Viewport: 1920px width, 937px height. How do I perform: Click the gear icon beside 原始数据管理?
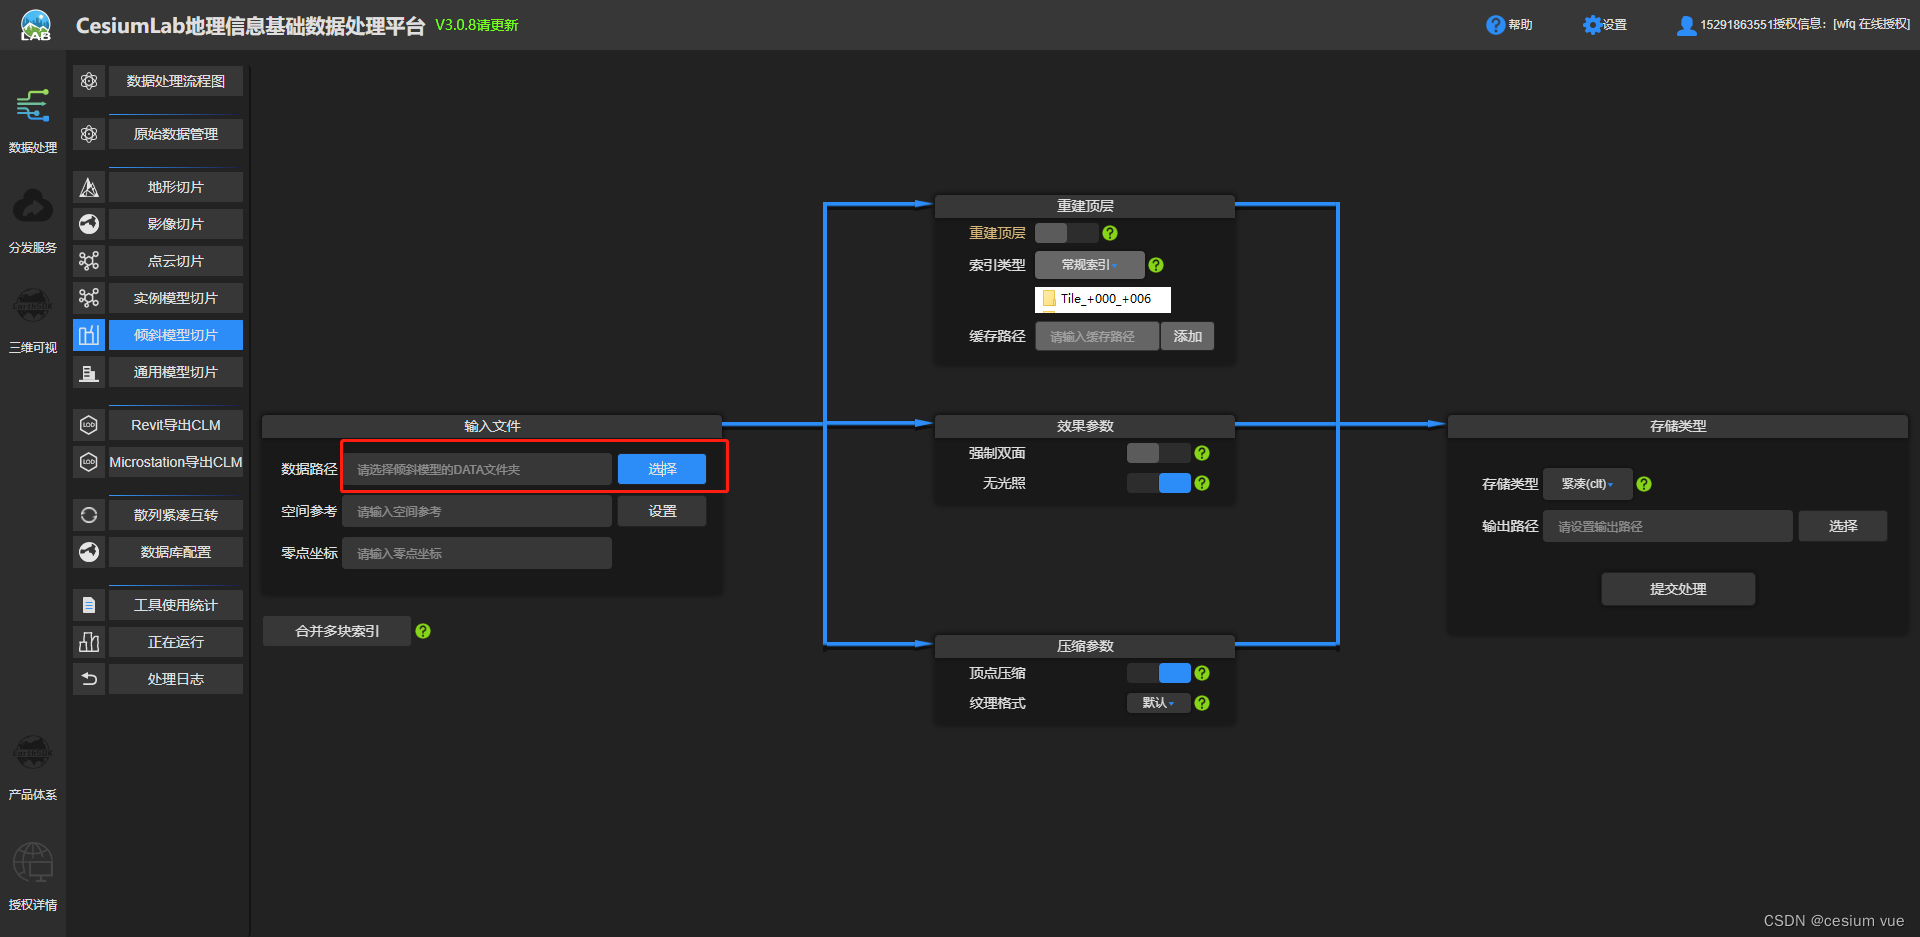[x=89, y=134]
